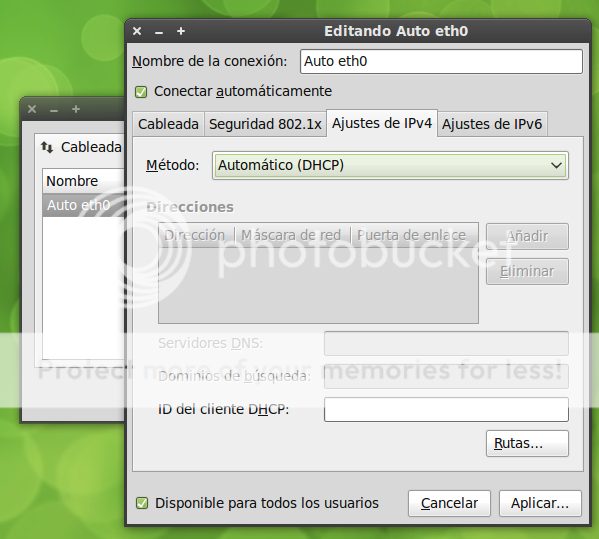Open the Seguridad 802.1x tab
The width and height of the screenshot is (599, 539).
point(265,124)
